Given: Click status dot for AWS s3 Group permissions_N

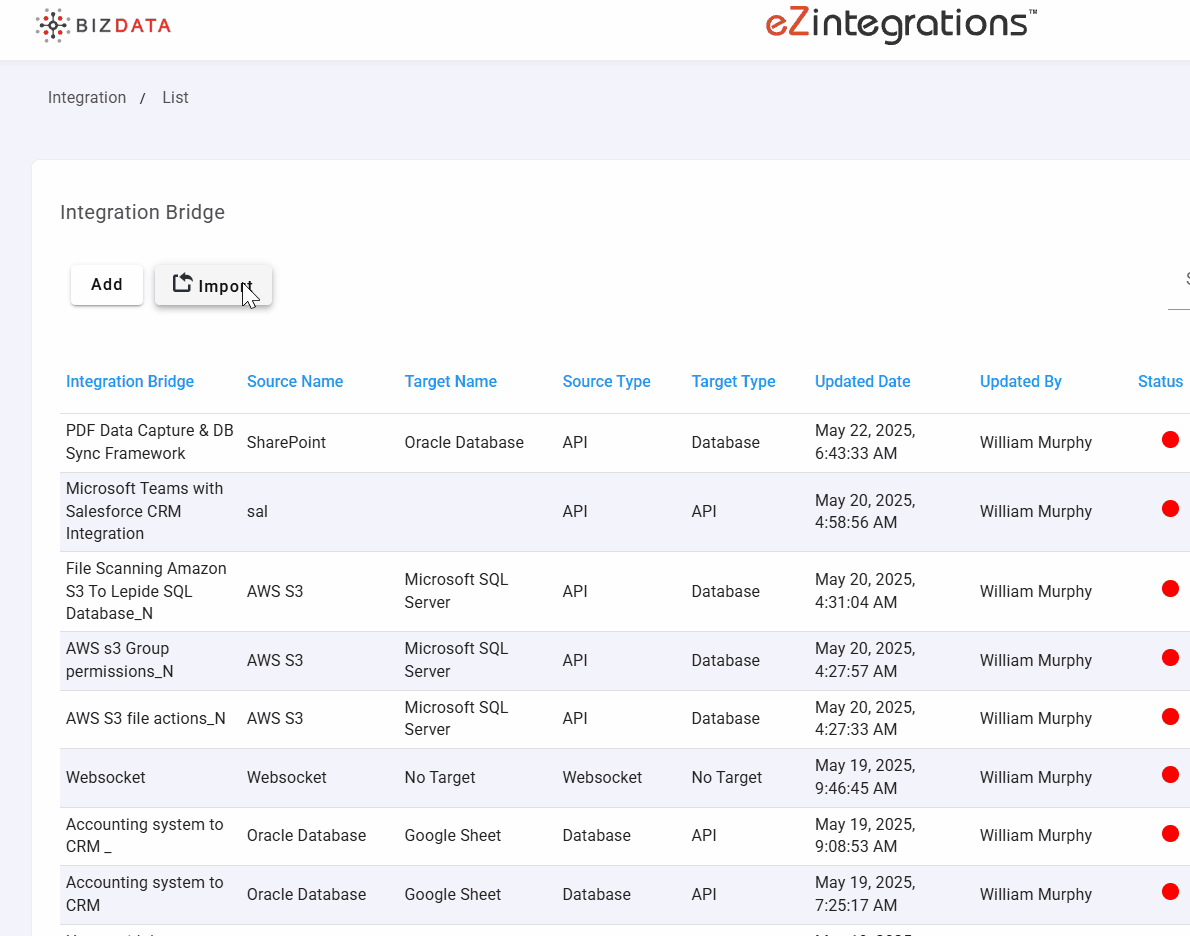Looking at the screenshot, I should point(1170,658).
